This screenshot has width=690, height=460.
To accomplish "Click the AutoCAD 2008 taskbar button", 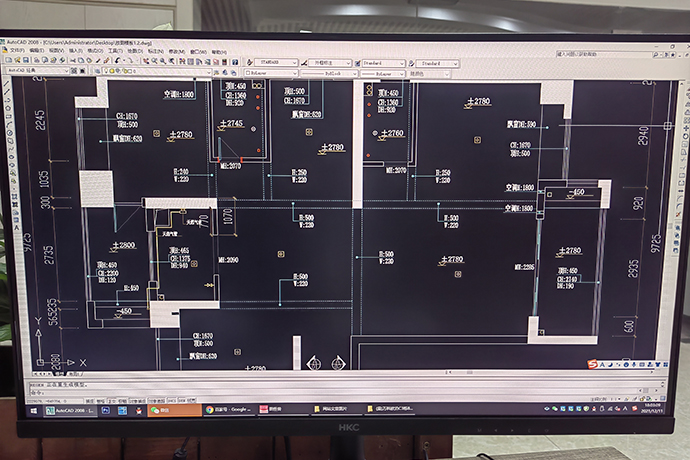I will pyautogui.click(x=70, y=410).
